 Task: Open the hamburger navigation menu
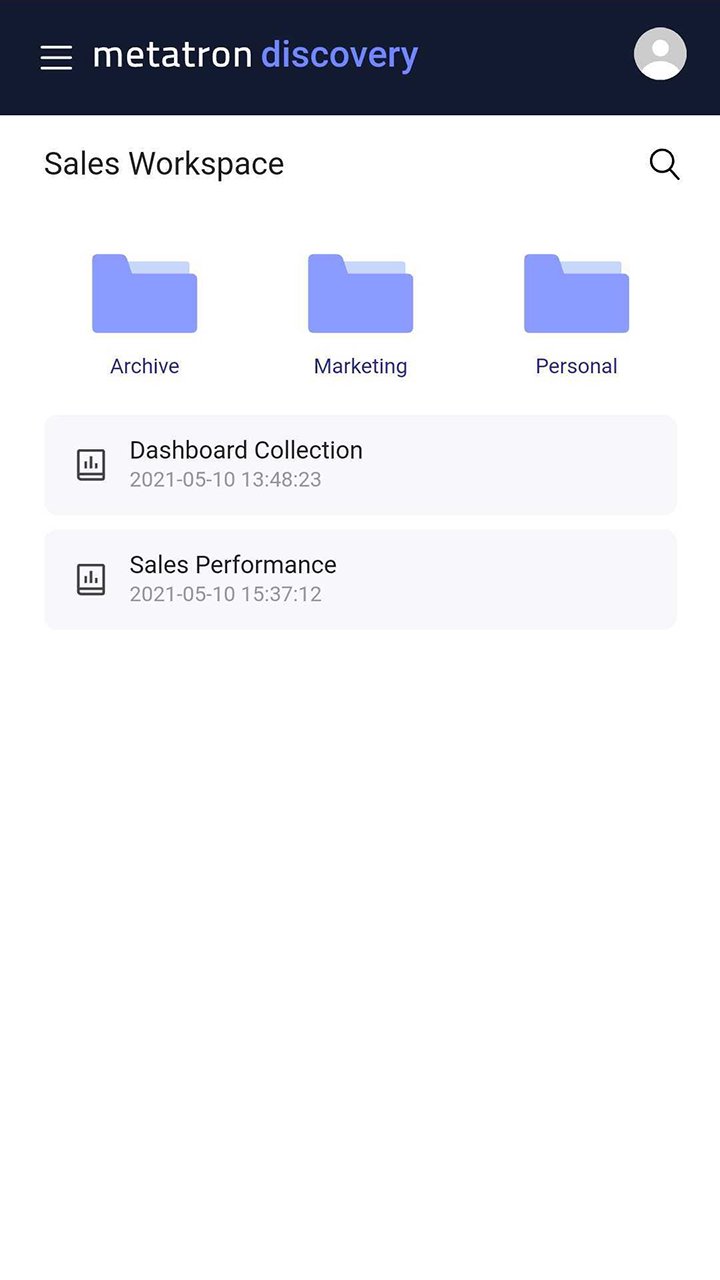(56, 57)
